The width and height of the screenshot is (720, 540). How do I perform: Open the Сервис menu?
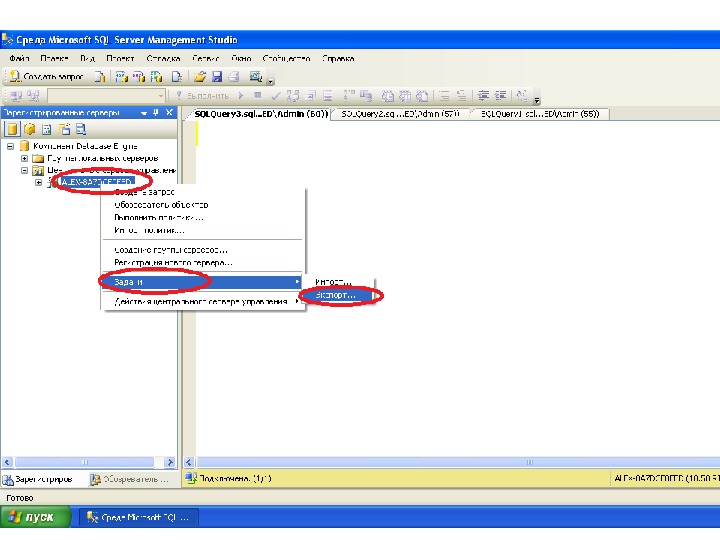205,59
